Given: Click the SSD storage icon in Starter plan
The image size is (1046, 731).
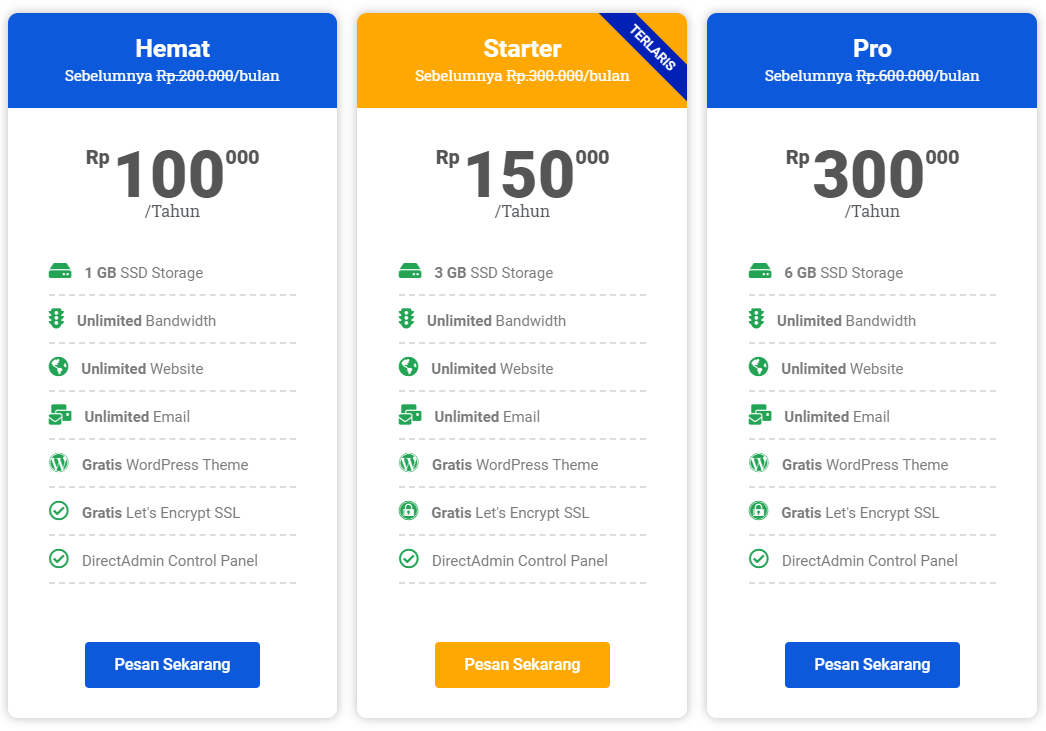Looking at the screenshot, I should [410, 271].
